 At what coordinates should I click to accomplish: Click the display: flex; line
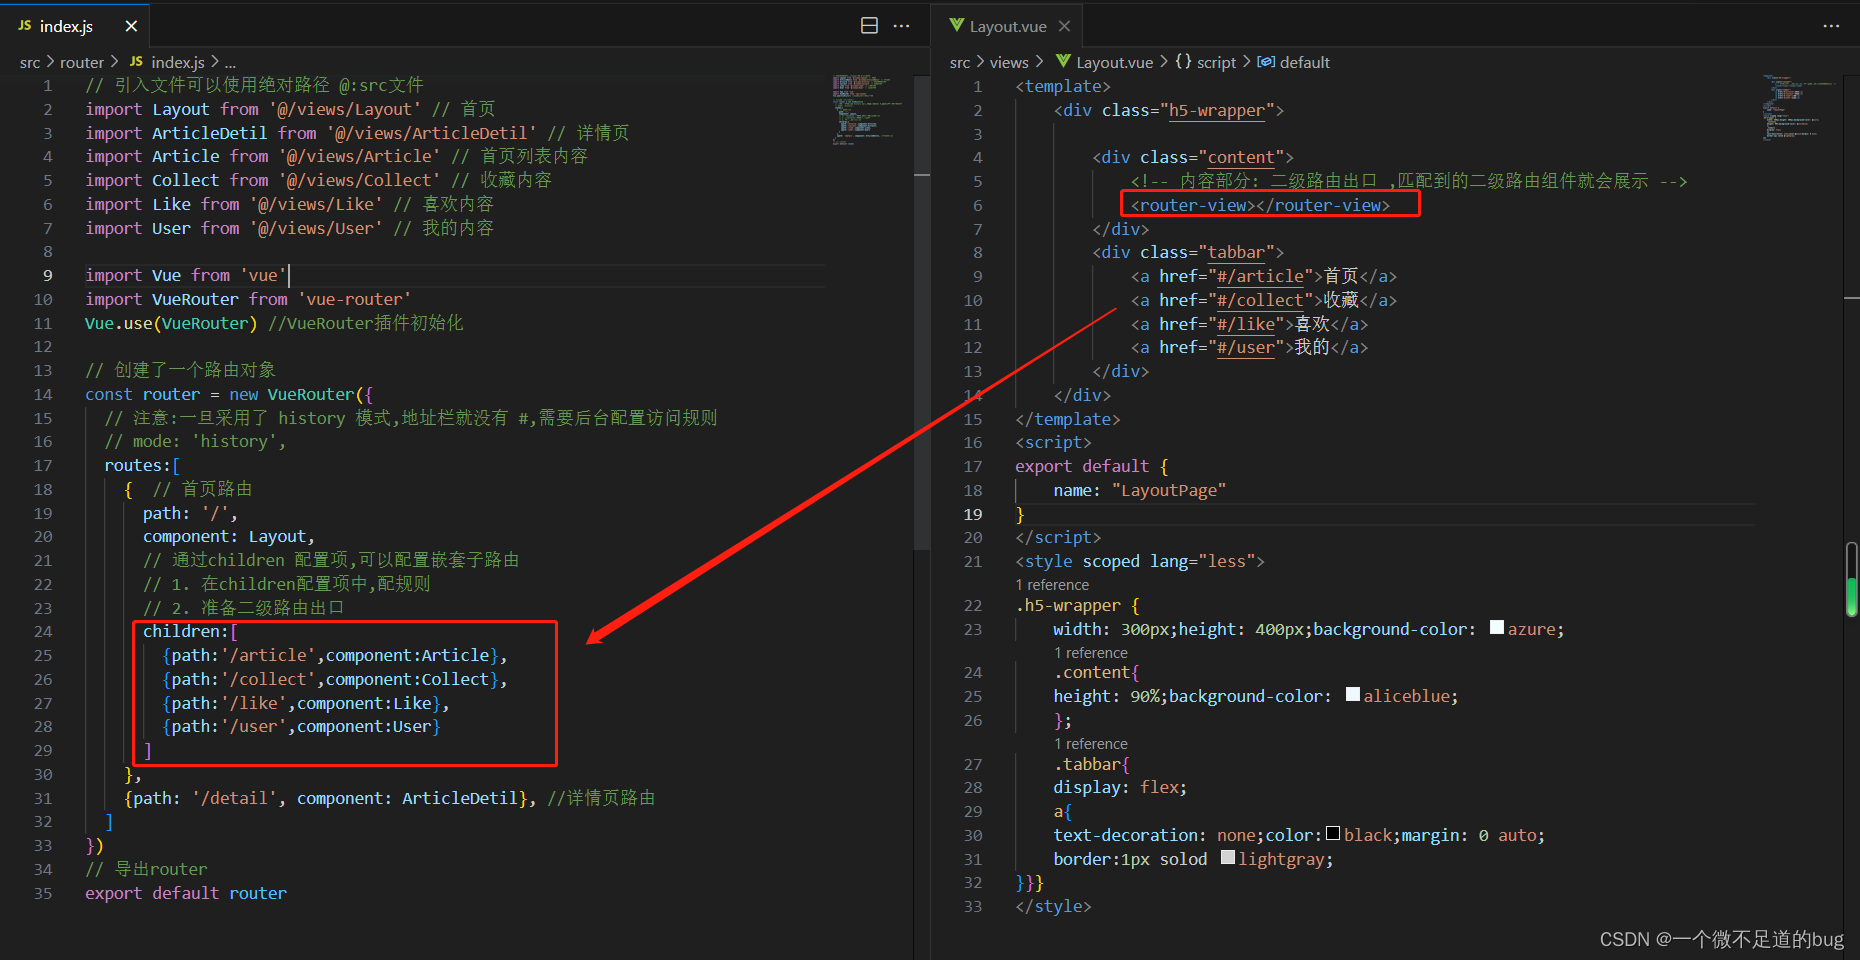[1120, 787]
